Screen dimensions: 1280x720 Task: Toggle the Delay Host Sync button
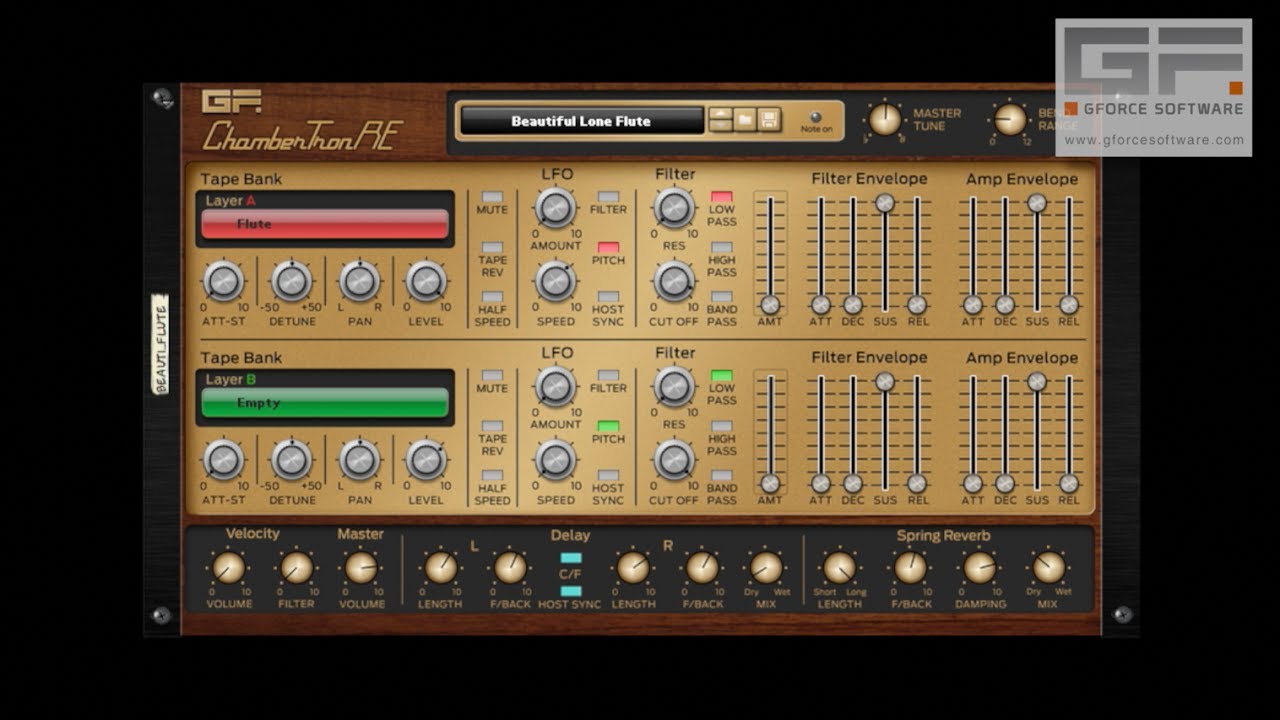pos(571,591)
